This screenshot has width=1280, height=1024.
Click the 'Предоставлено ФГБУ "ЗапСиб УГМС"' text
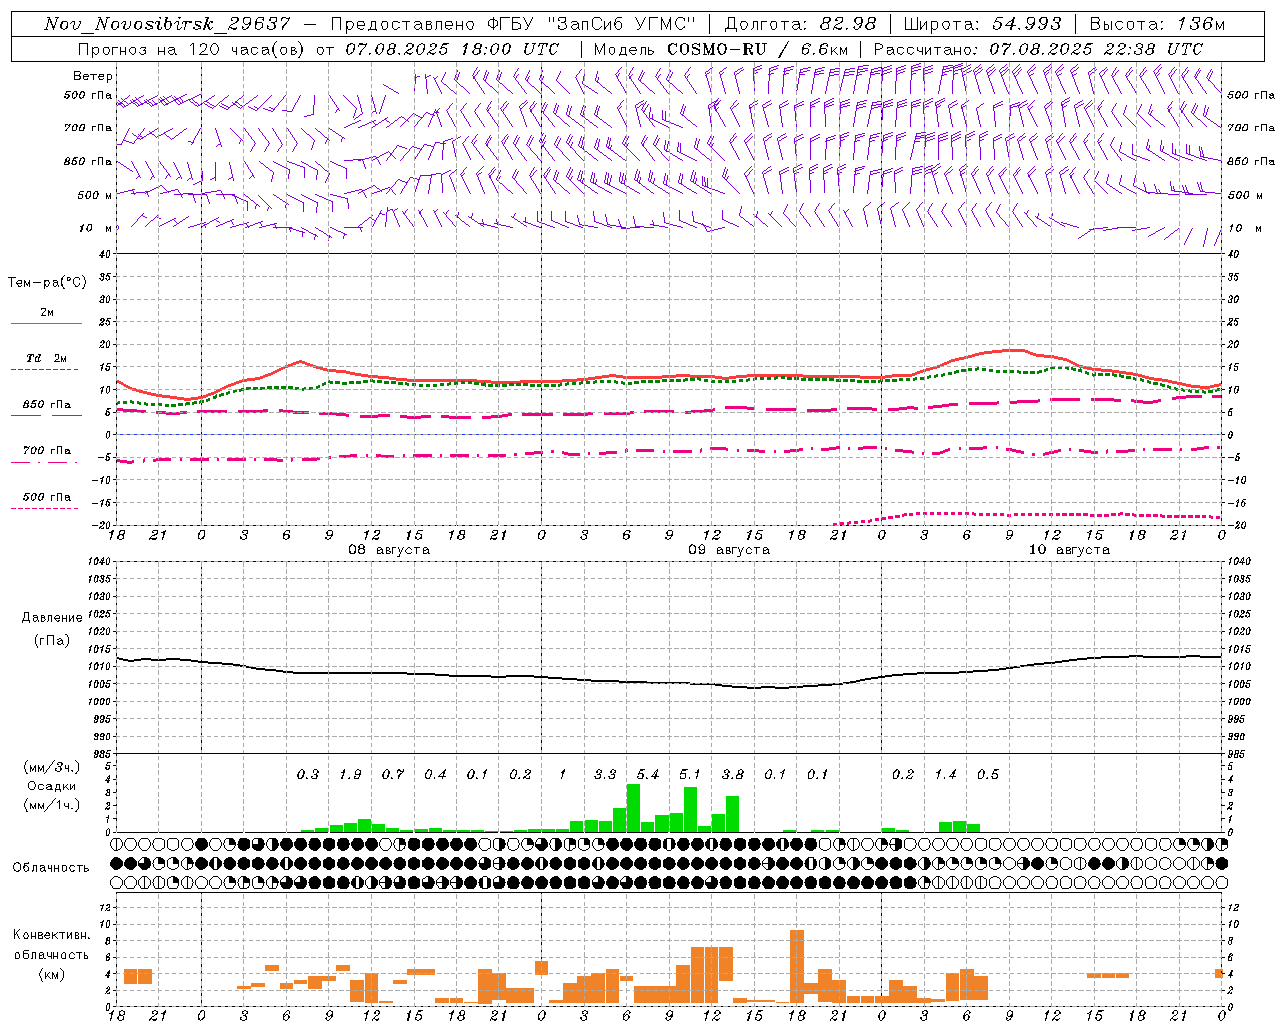click(x=512, y=24)
